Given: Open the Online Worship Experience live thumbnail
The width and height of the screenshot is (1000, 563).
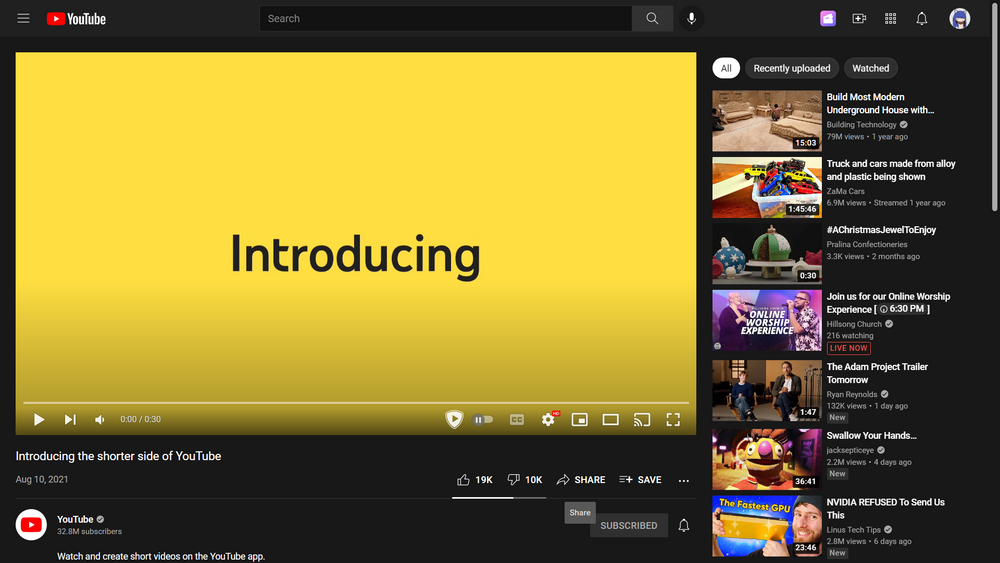Looking at the screenshot, I should coord(767,320).
